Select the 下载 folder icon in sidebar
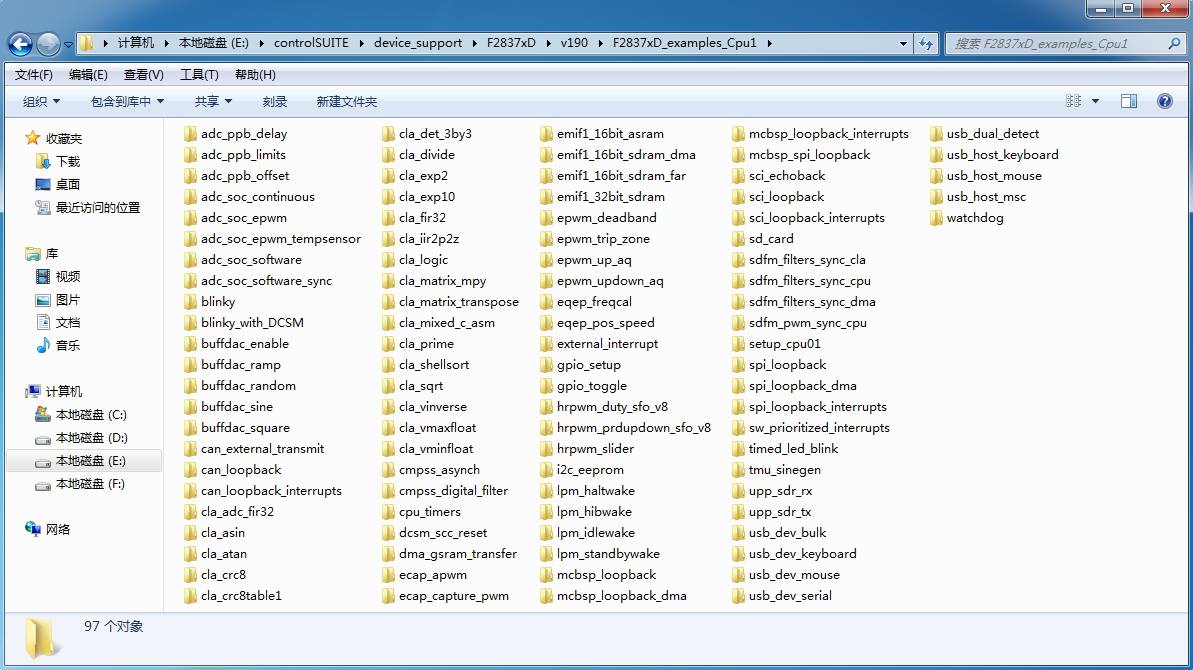The width and height of the screenshot is (1193, 670). [x=43, y=161]
